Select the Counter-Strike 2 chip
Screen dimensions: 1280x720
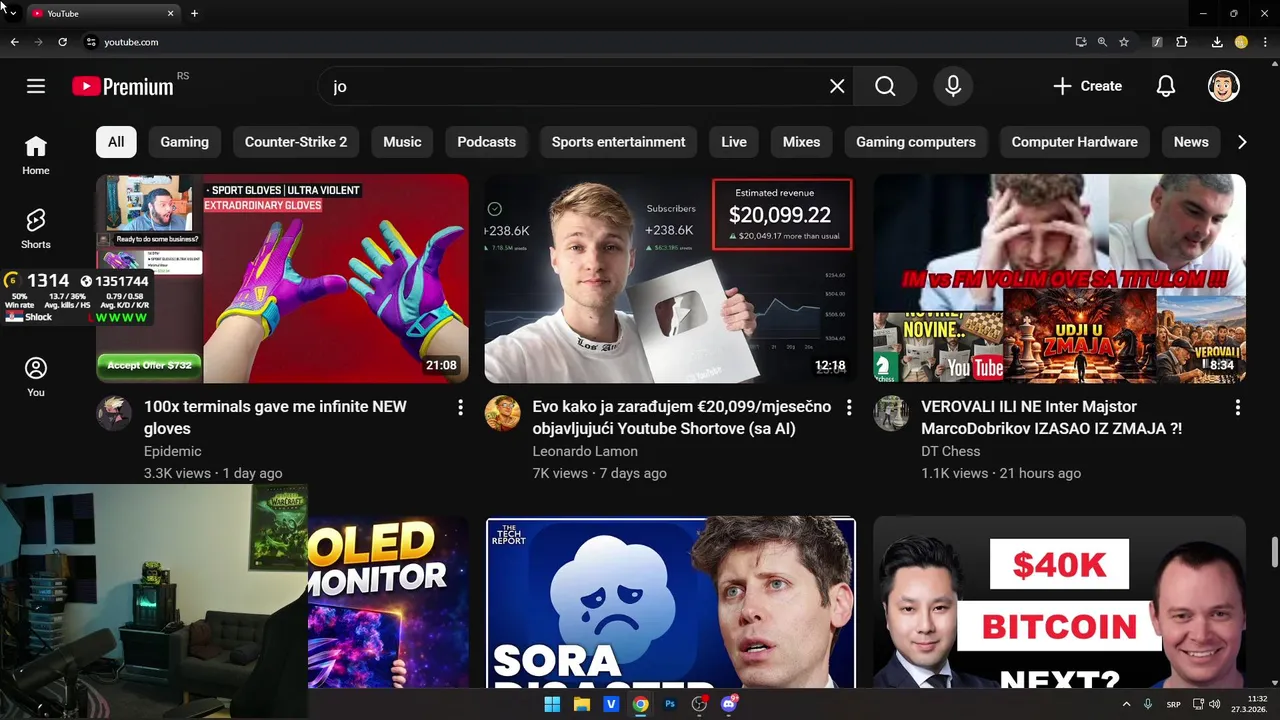(296, 142)
